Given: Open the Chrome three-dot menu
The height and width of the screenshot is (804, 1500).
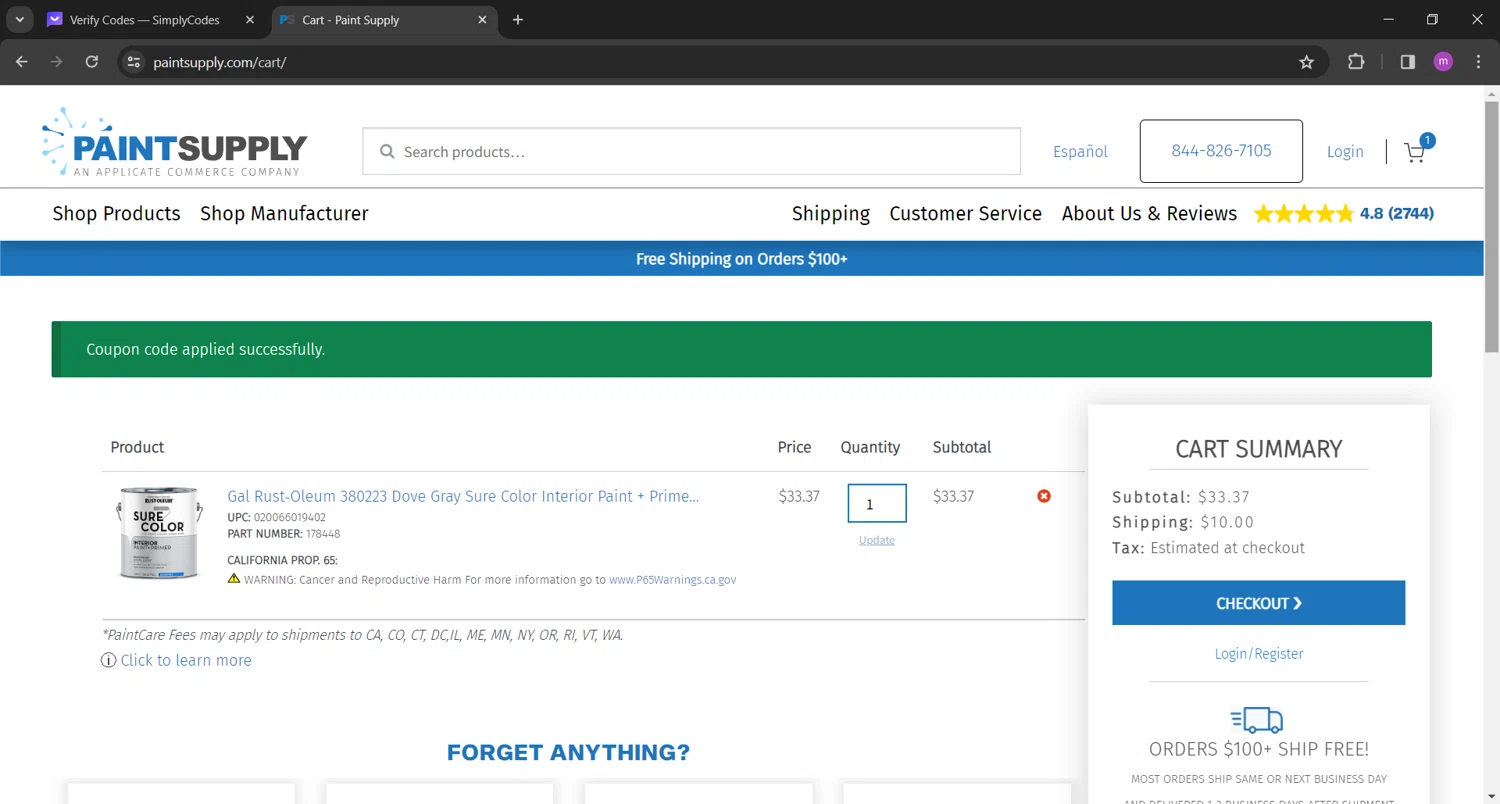Looking at the screenshot, I should [1479, 62].
